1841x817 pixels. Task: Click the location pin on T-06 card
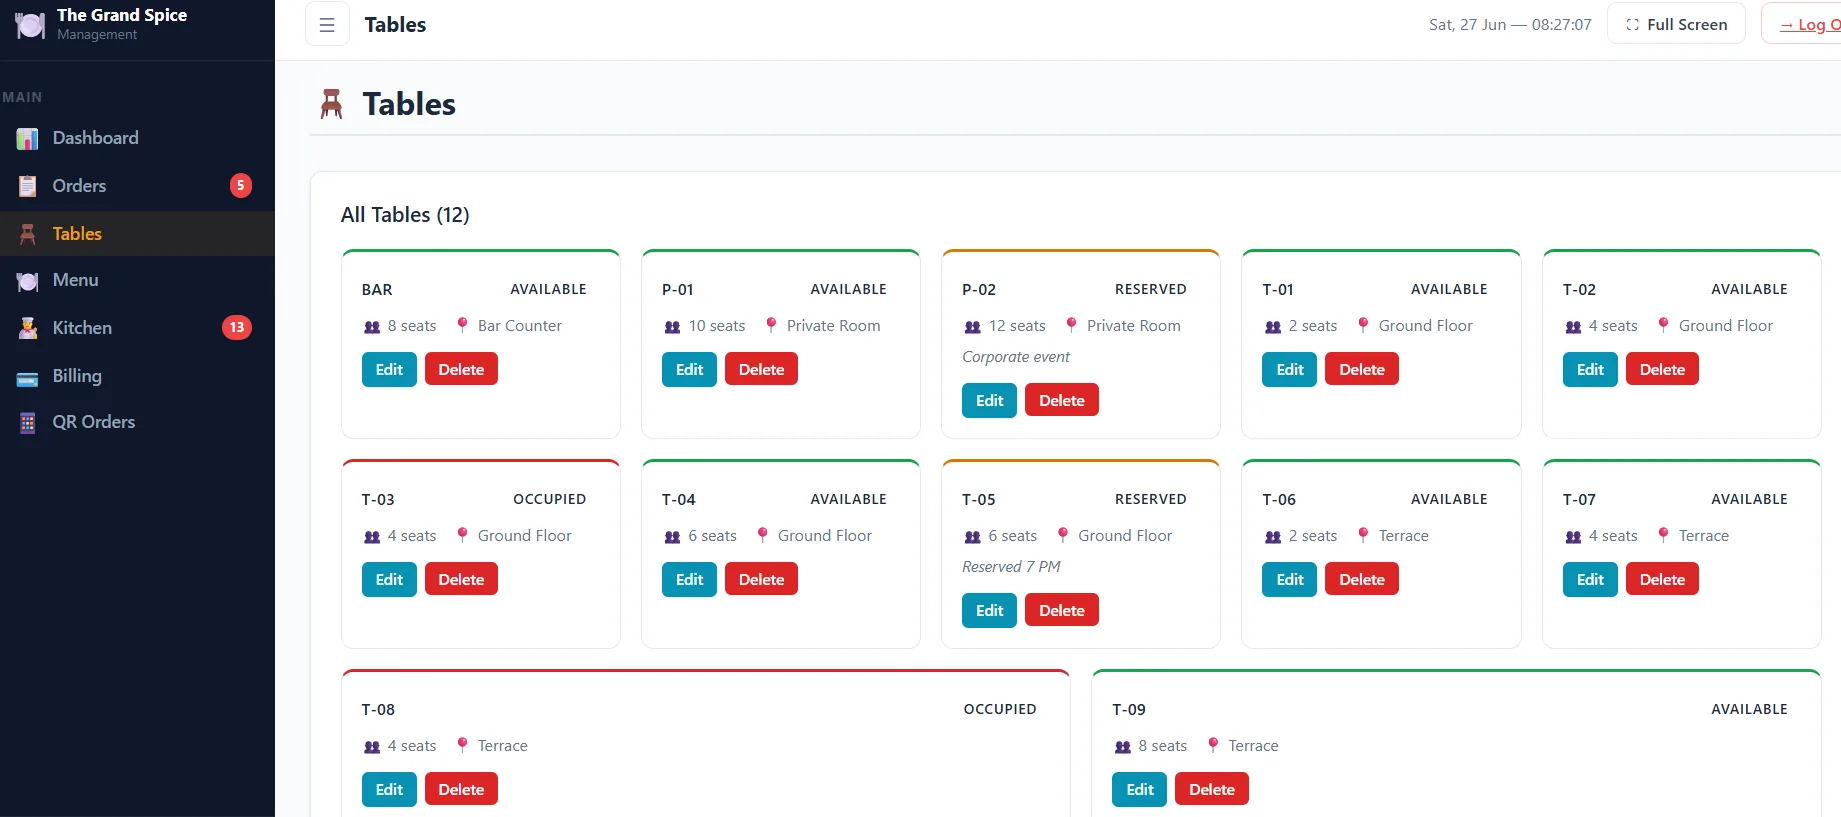pos(1363,535)
